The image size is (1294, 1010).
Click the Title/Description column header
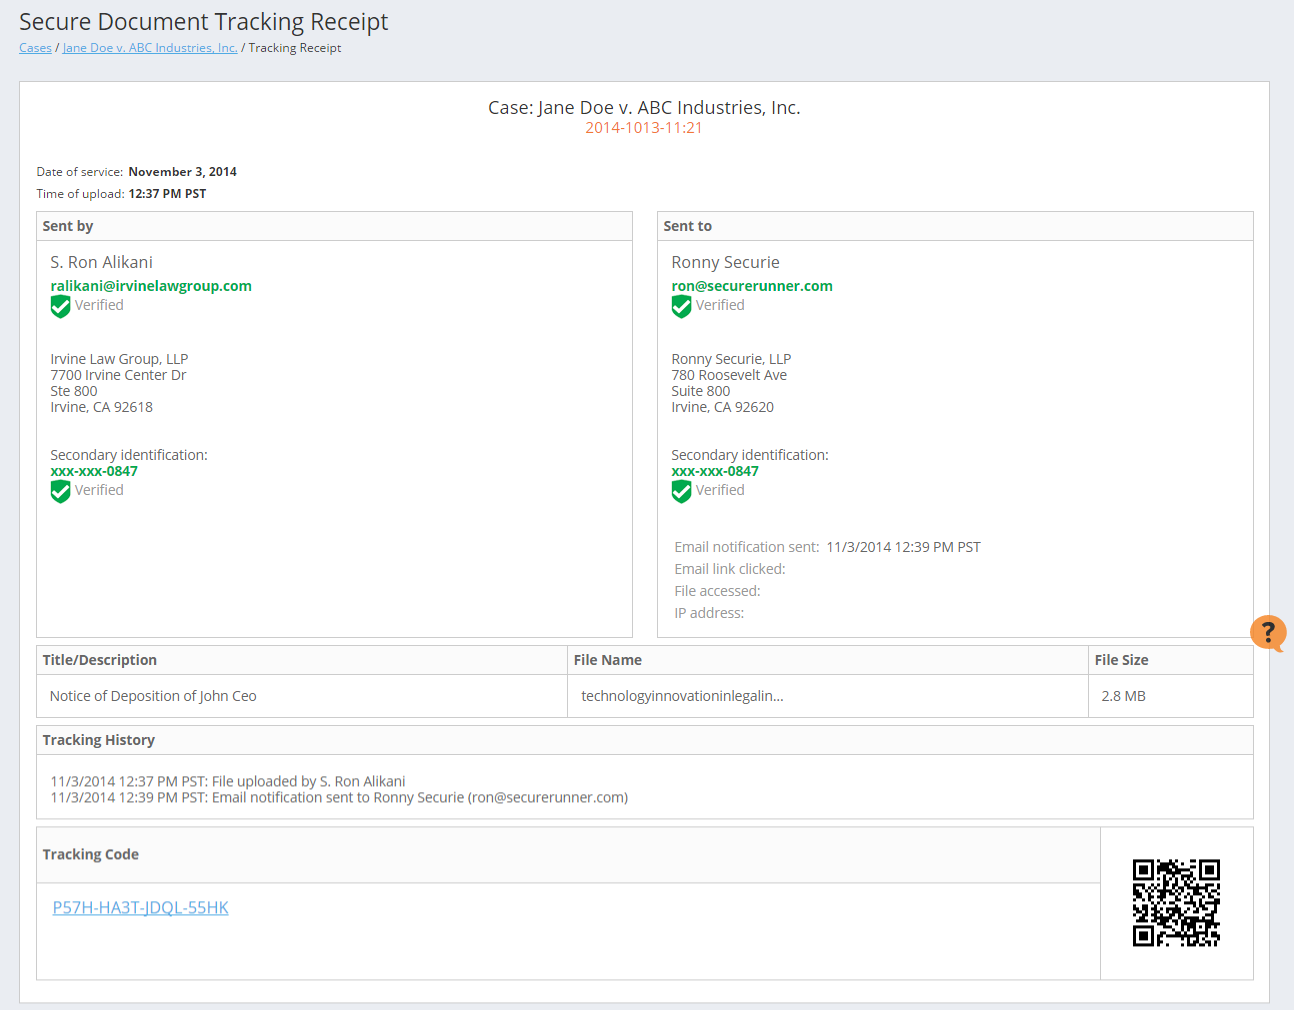click(x=100, y=660)
